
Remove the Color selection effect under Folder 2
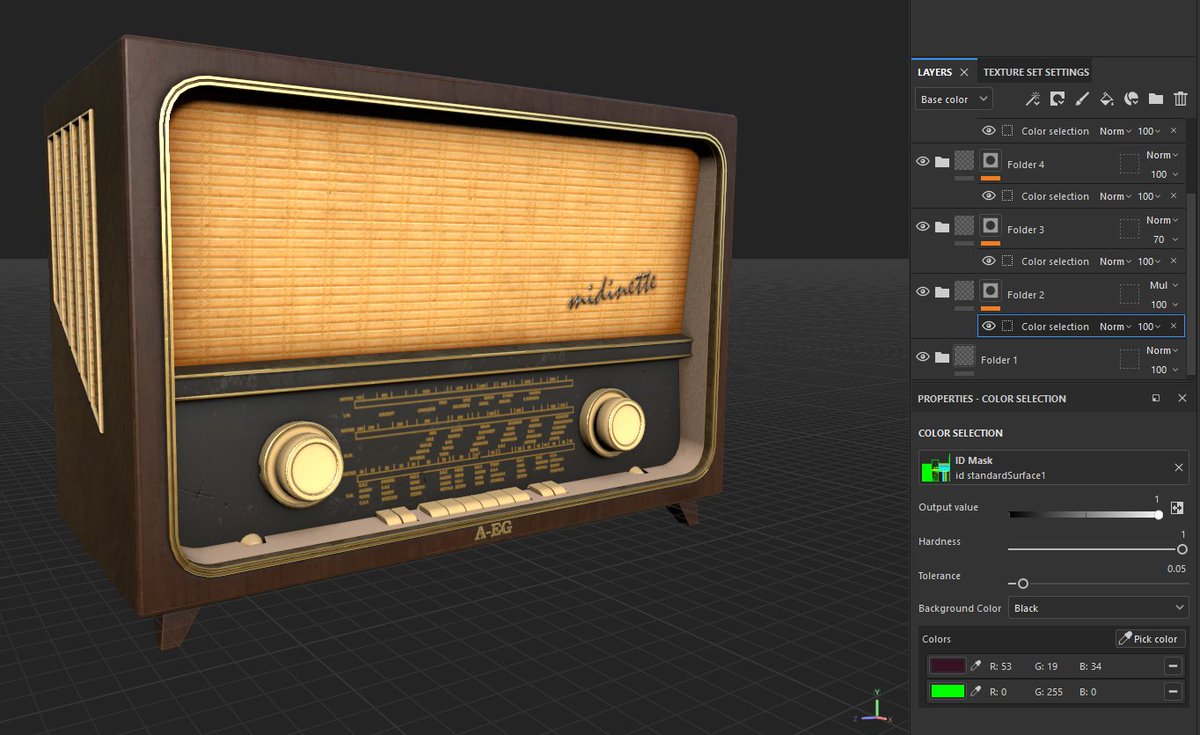tap(1174, 327)
